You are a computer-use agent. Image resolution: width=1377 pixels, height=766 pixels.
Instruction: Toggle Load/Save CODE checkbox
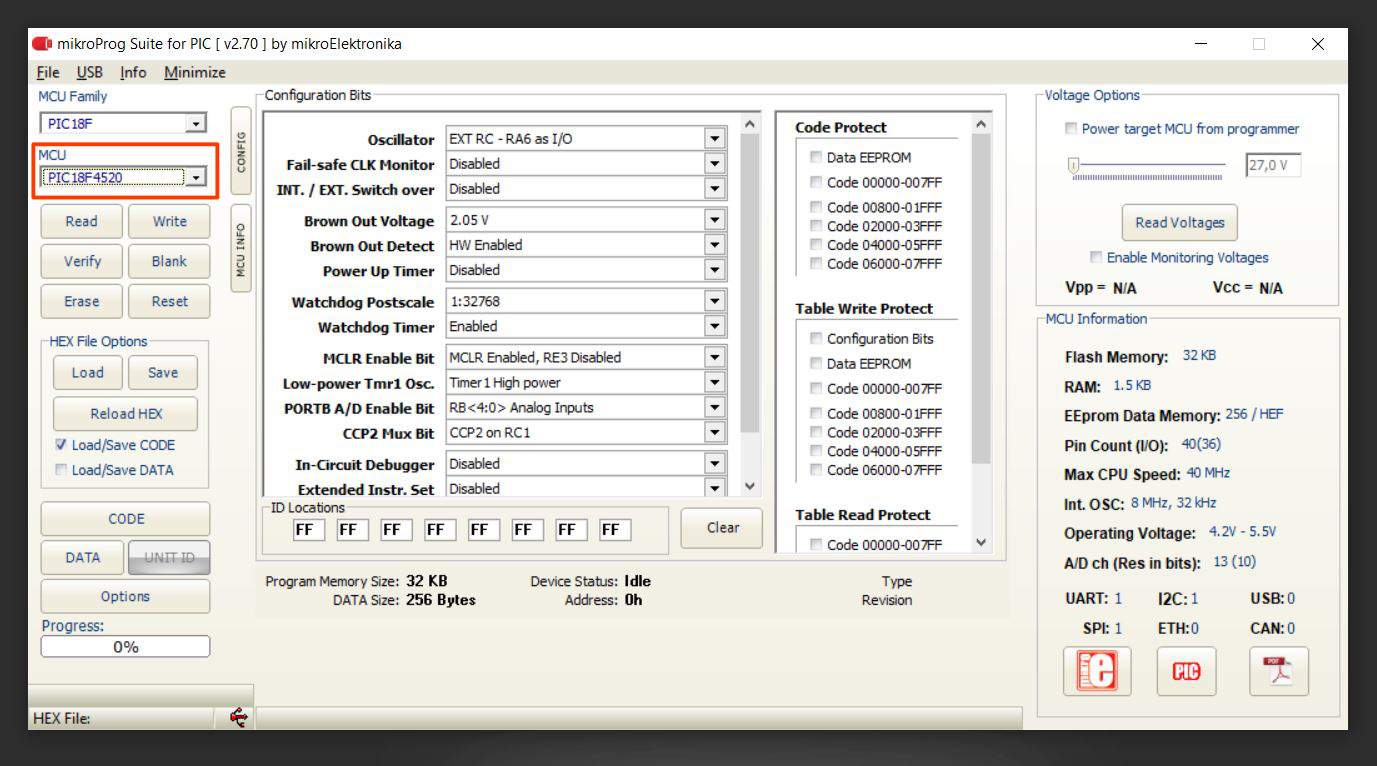coord(62,445)
